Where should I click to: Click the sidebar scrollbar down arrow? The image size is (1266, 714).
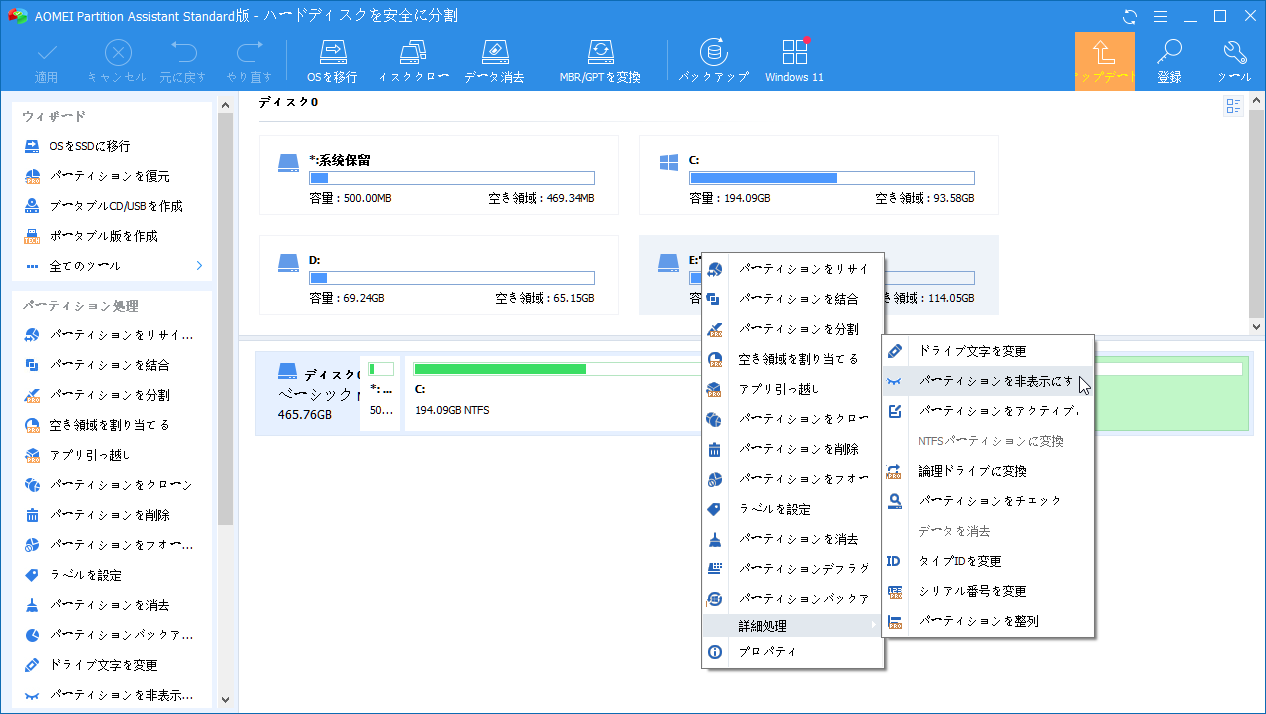coord(225,699)
